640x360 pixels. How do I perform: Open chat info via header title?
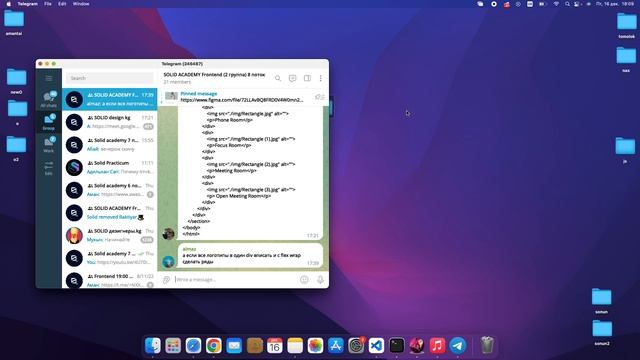point(214,75)
